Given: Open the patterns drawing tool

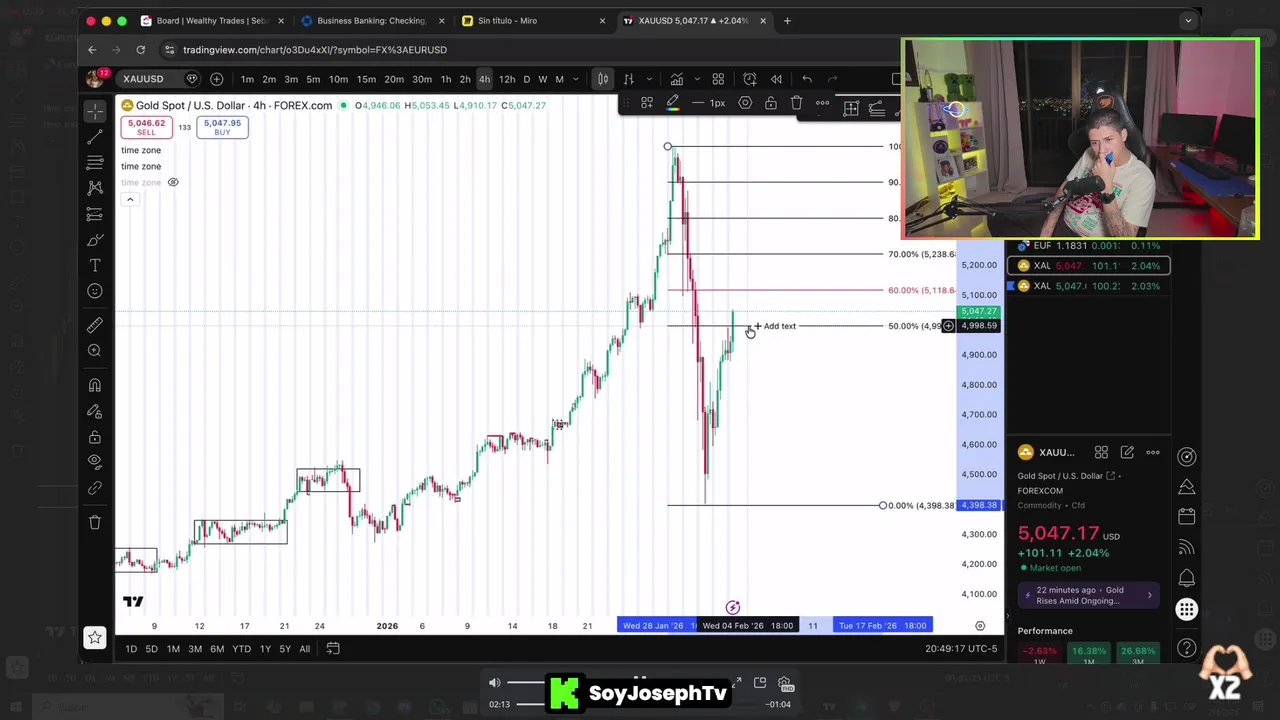Looking at the screenshot, I should click(x=95, y=188).
